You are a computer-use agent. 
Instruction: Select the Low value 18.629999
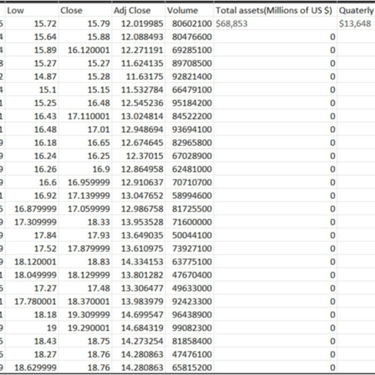tap(35, 367)
